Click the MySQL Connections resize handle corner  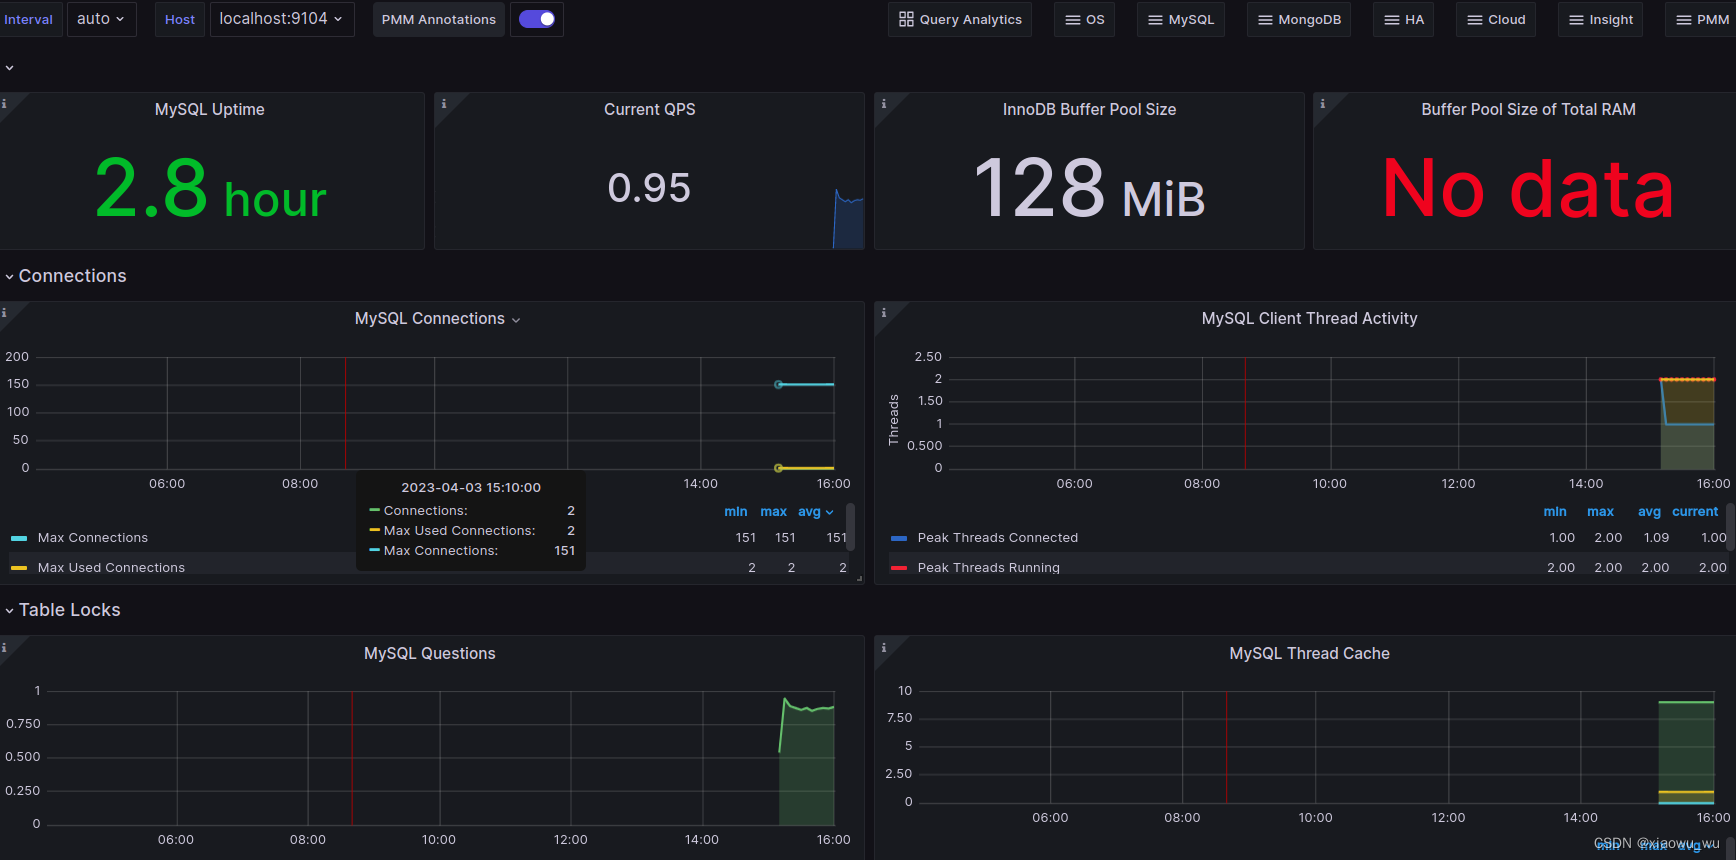click(859, 578)
